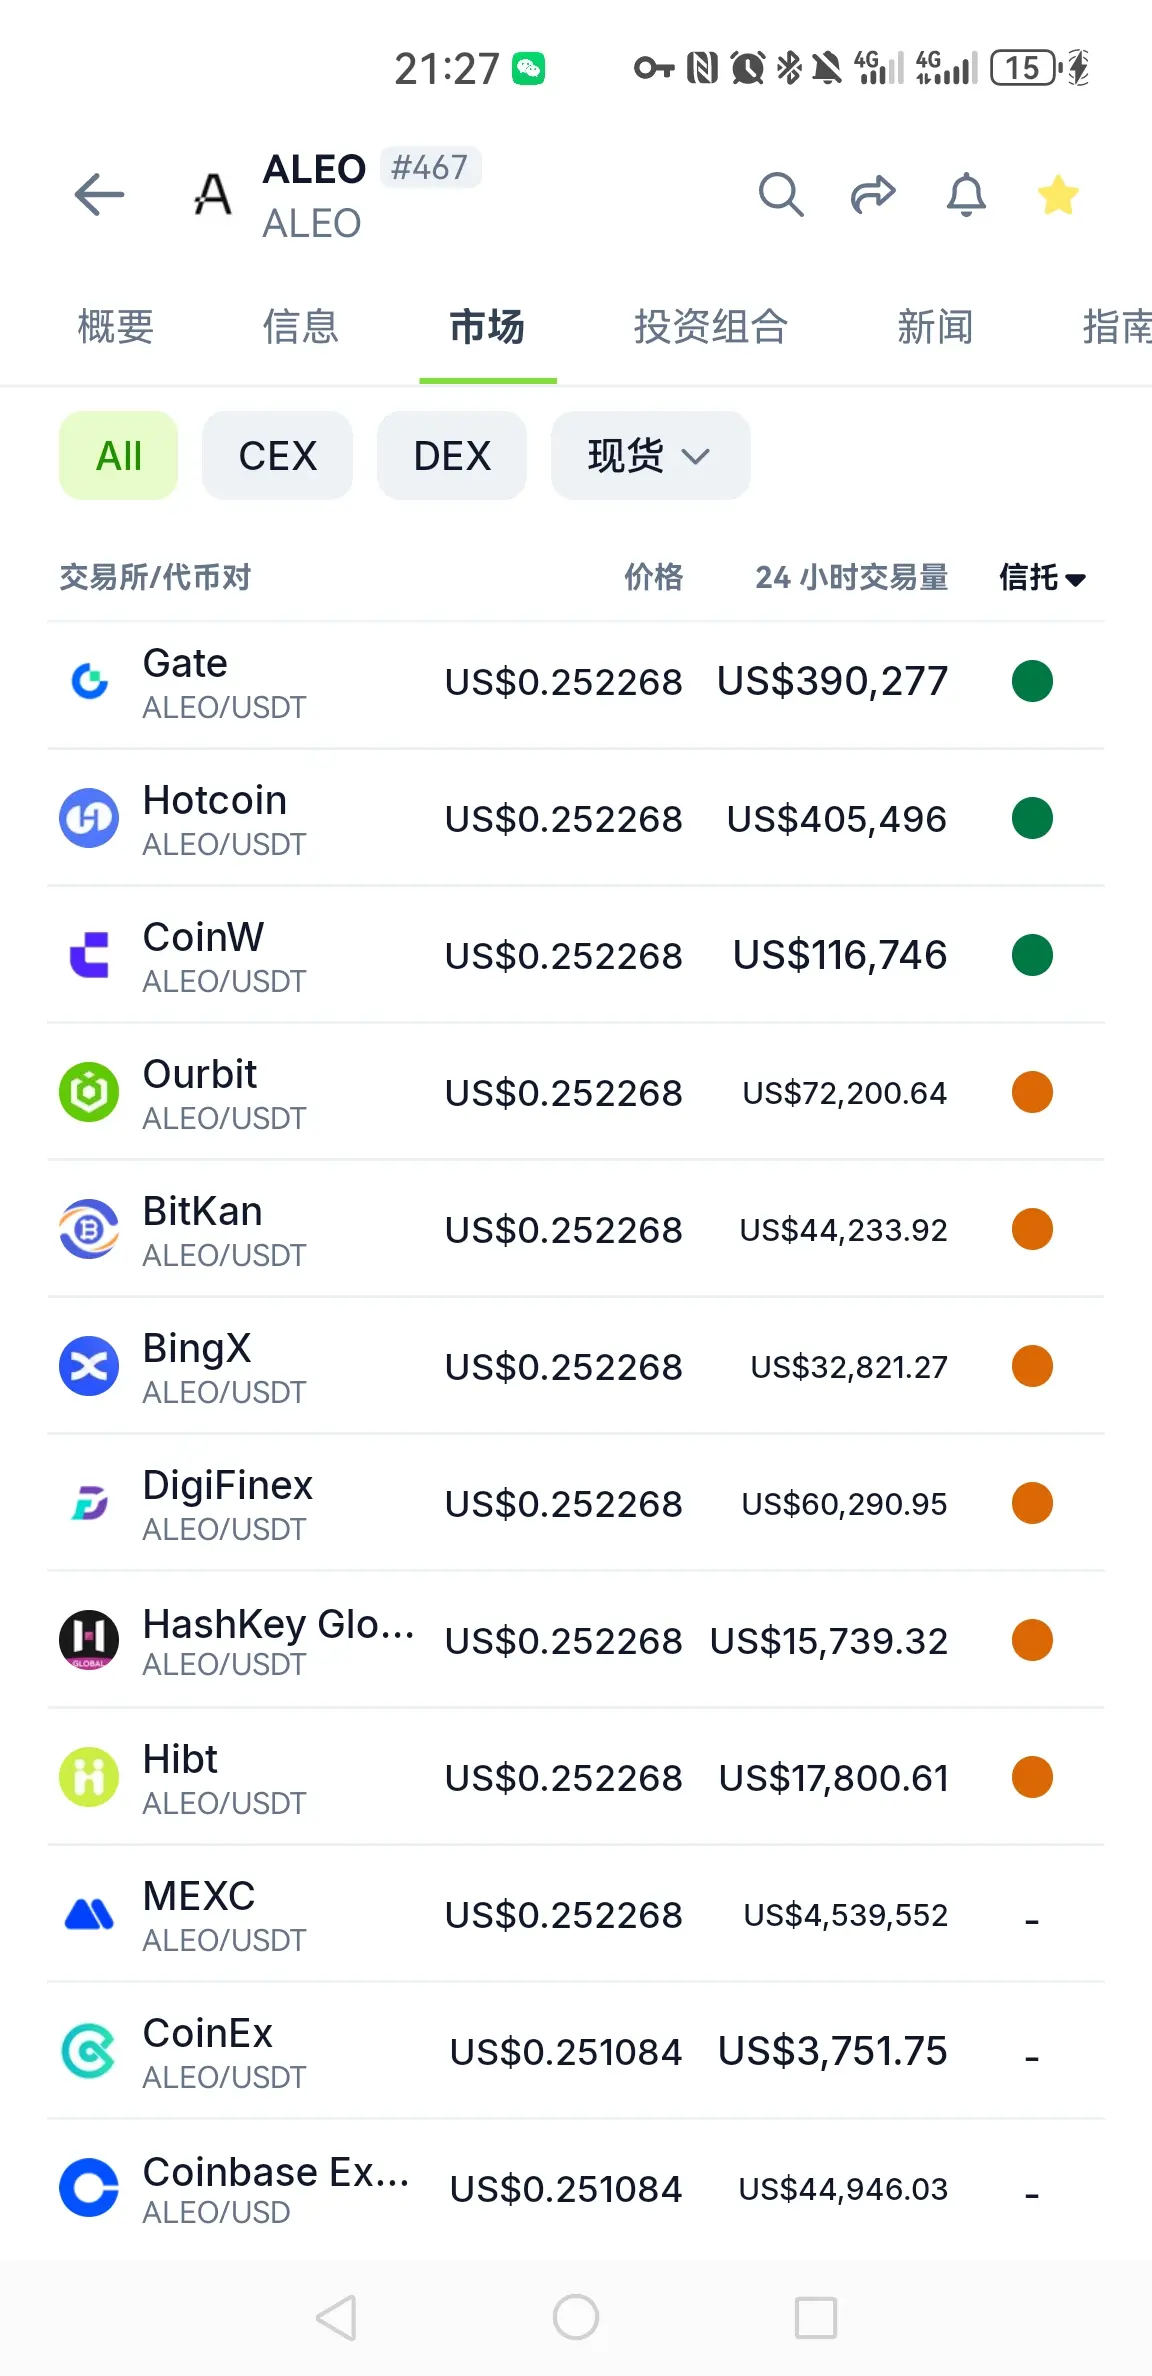Open the search magnifier icon
The width and height of the screenshot is (1152, 2376).
[x=780, y=194]
